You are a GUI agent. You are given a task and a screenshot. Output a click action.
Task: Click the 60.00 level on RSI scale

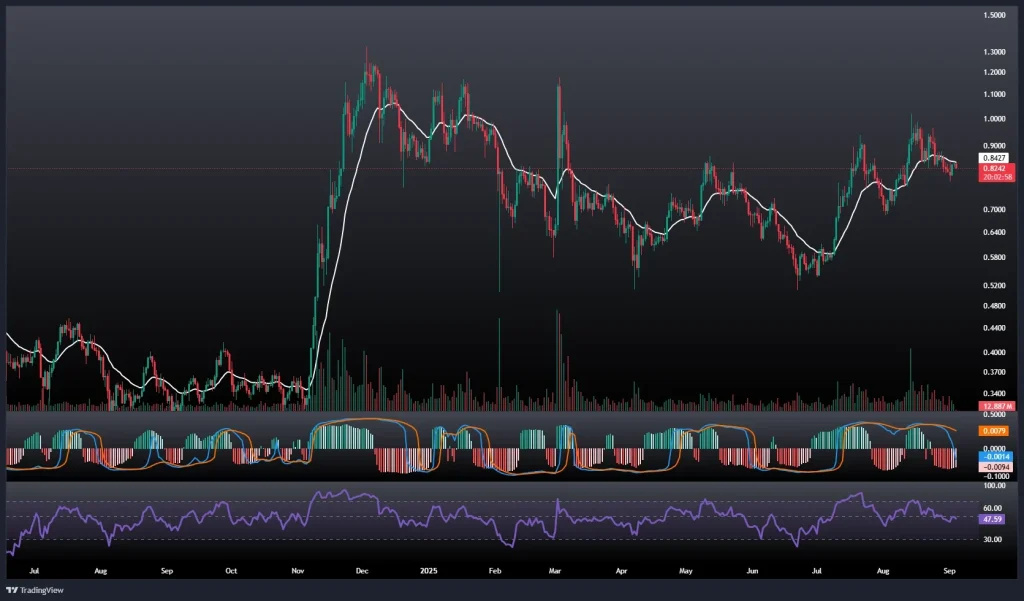pos(994,508)
